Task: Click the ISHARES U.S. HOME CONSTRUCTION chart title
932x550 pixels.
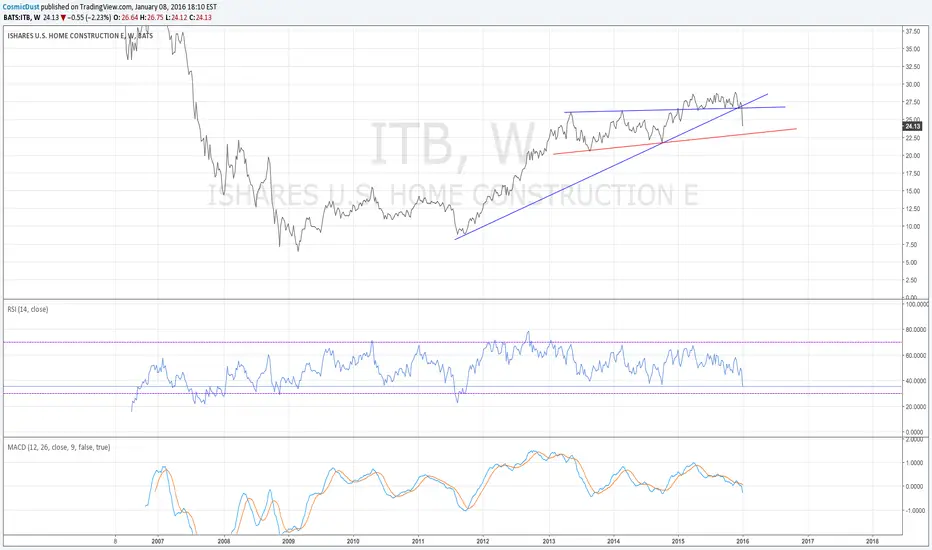Action: point(80,36)
